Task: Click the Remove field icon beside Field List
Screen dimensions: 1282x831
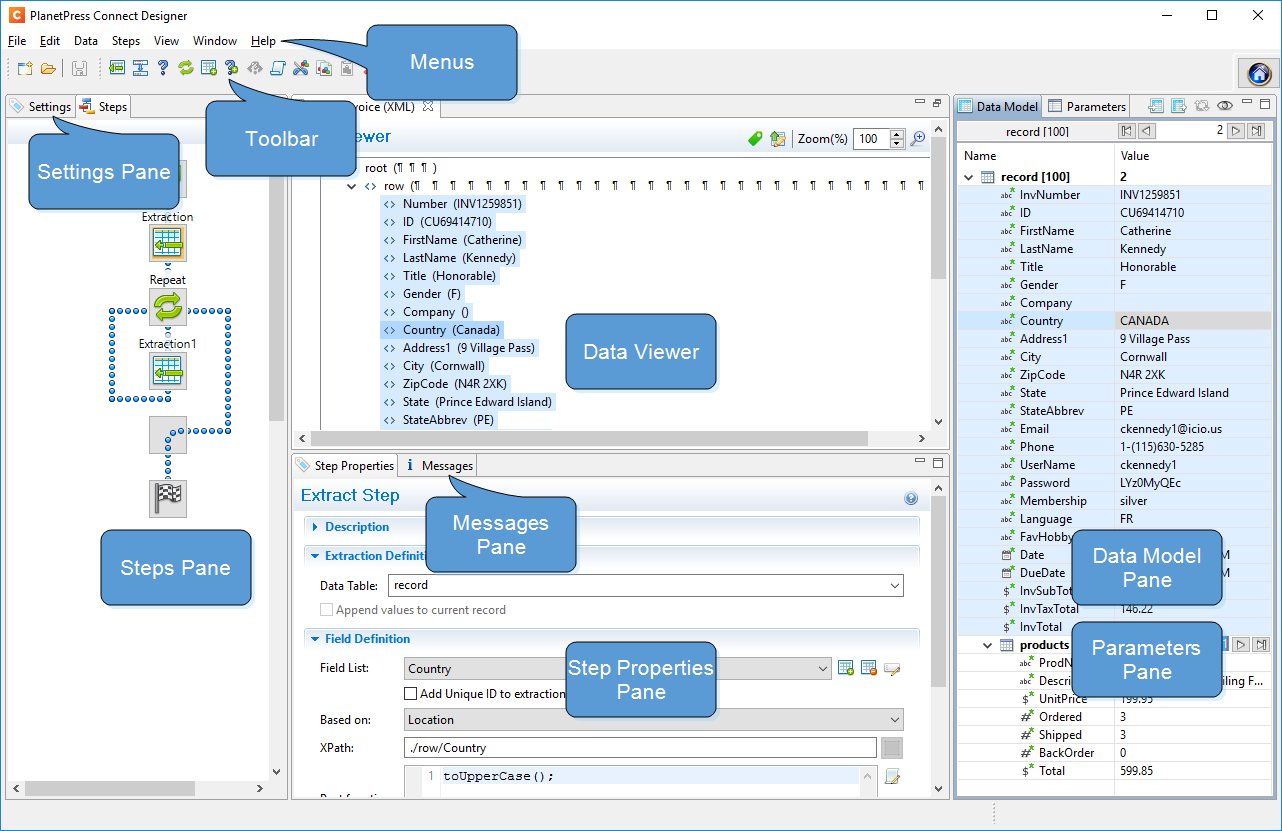Action: pyautogui.click(x=868, y=668)
